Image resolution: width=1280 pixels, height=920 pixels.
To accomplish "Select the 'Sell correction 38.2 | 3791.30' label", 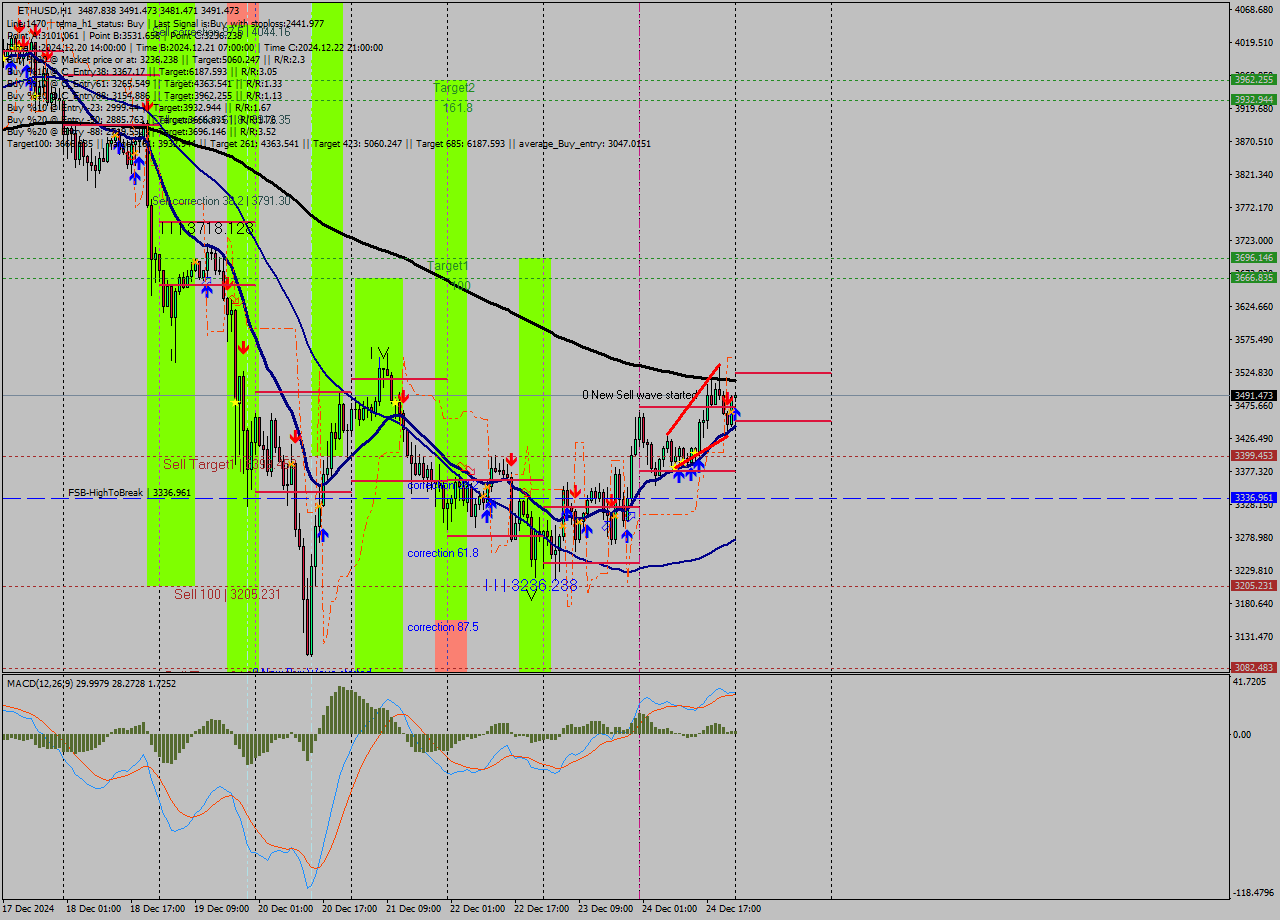I will [221, 201].
